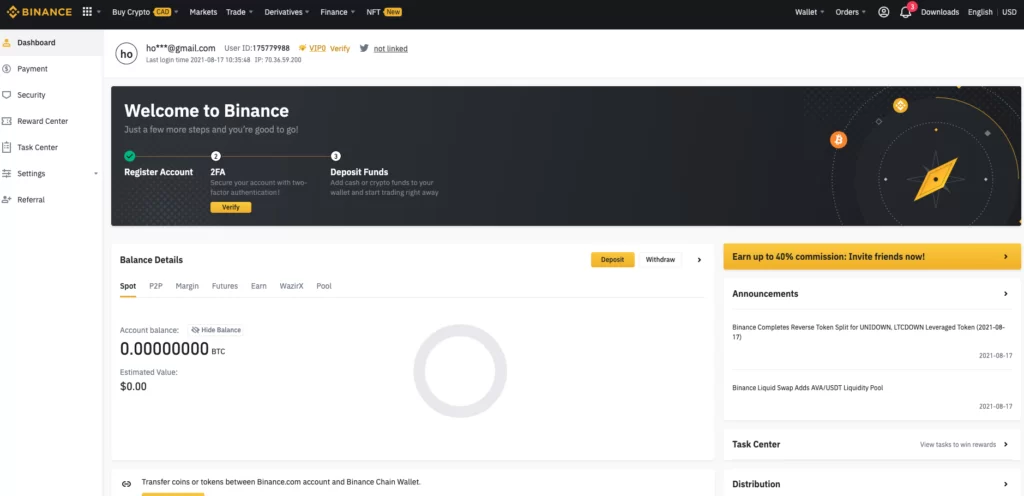The width and height of the screenshot is (1024, 496).
Task: Click the yellow Deposit button
Action: coord(613,260)
